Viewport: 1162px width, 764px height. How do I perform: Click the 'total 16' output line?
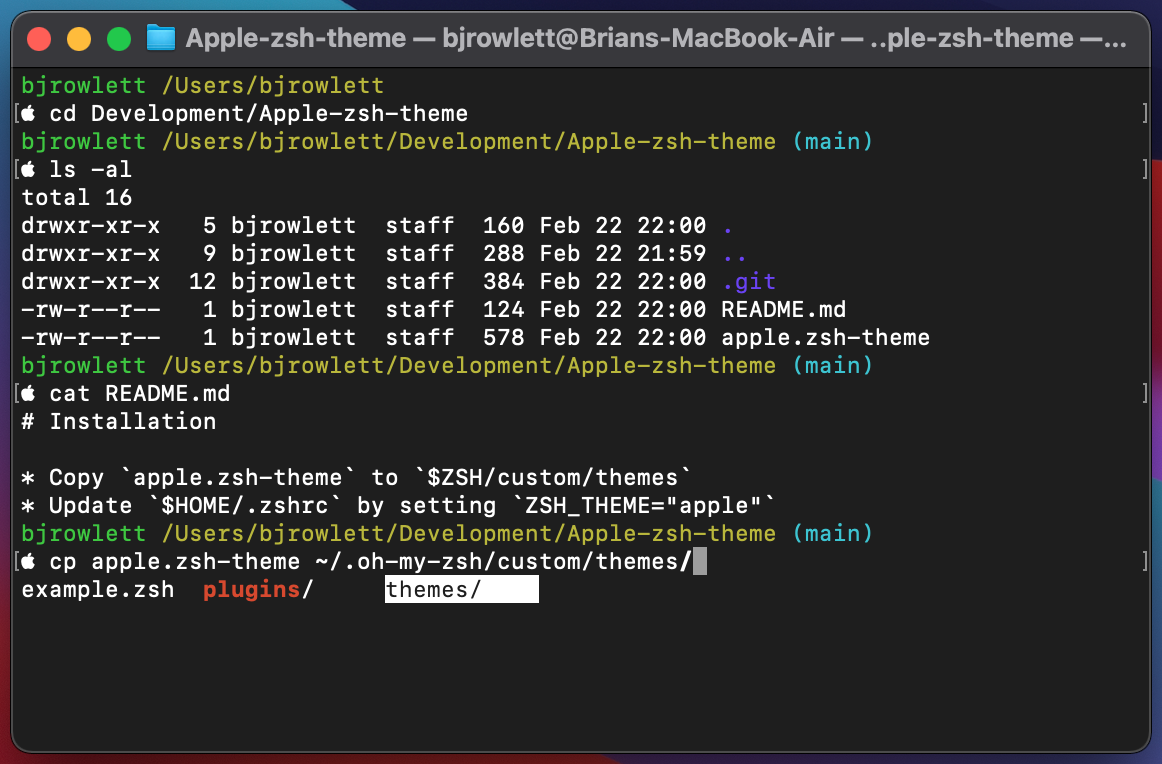[x=77, y=198]
